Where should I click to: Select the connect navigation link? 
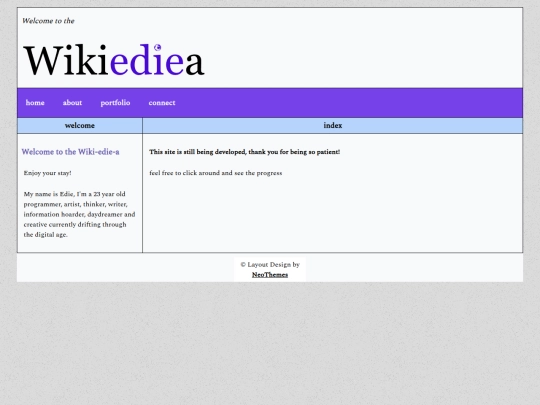(162, 103)
